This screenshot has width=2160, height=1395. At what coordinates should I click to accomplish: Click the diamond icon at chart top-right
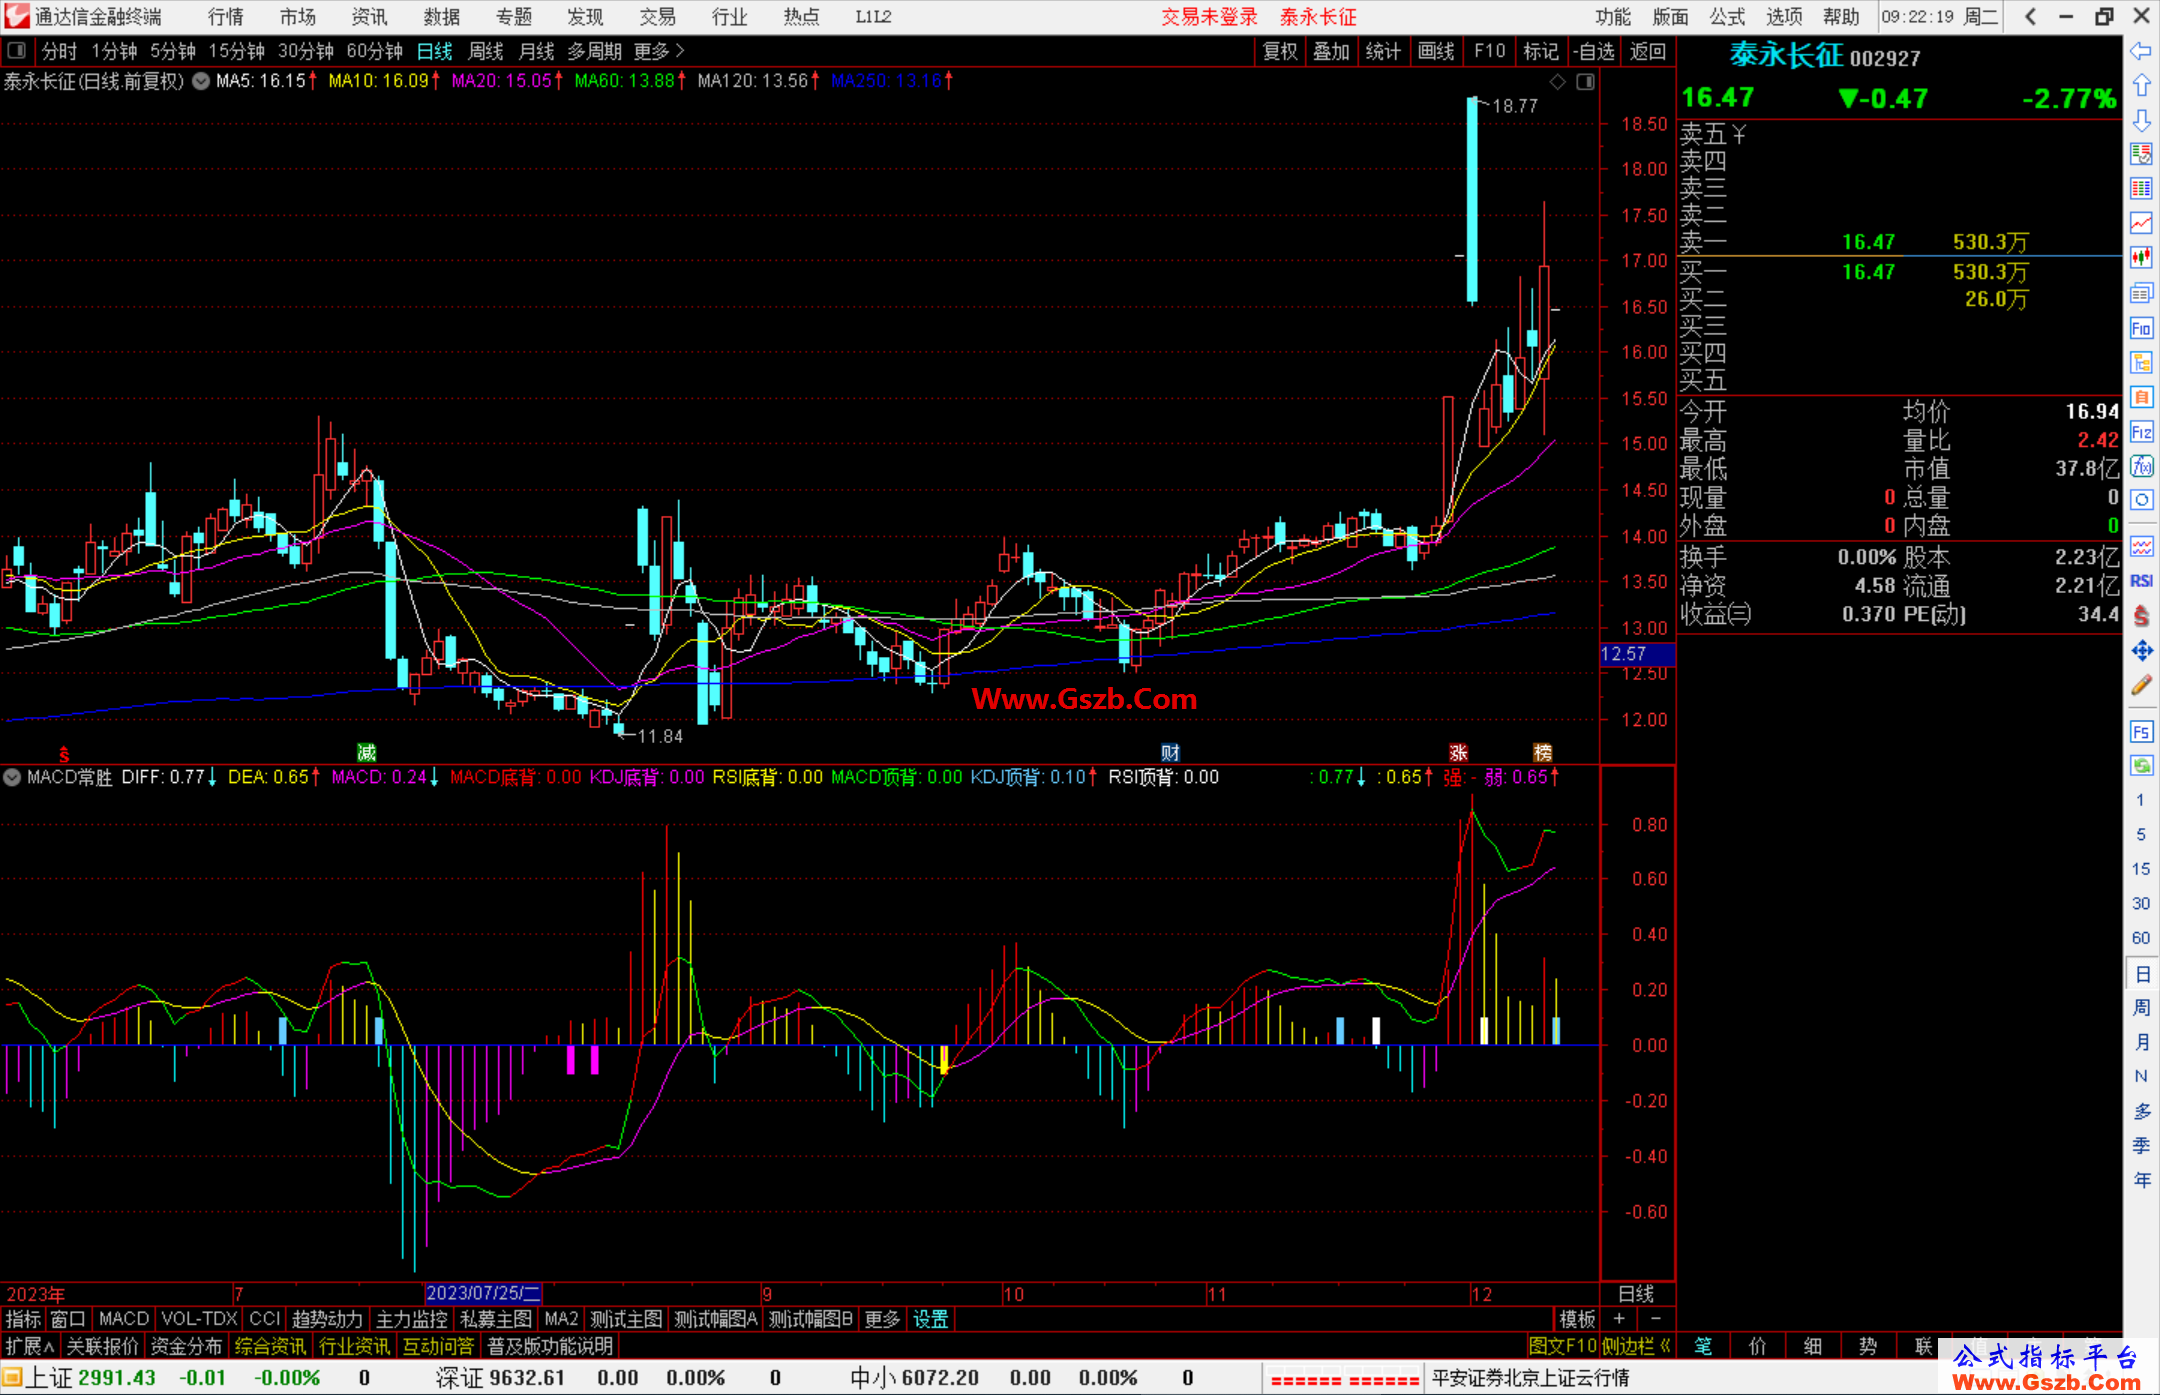coord(1558,82)
